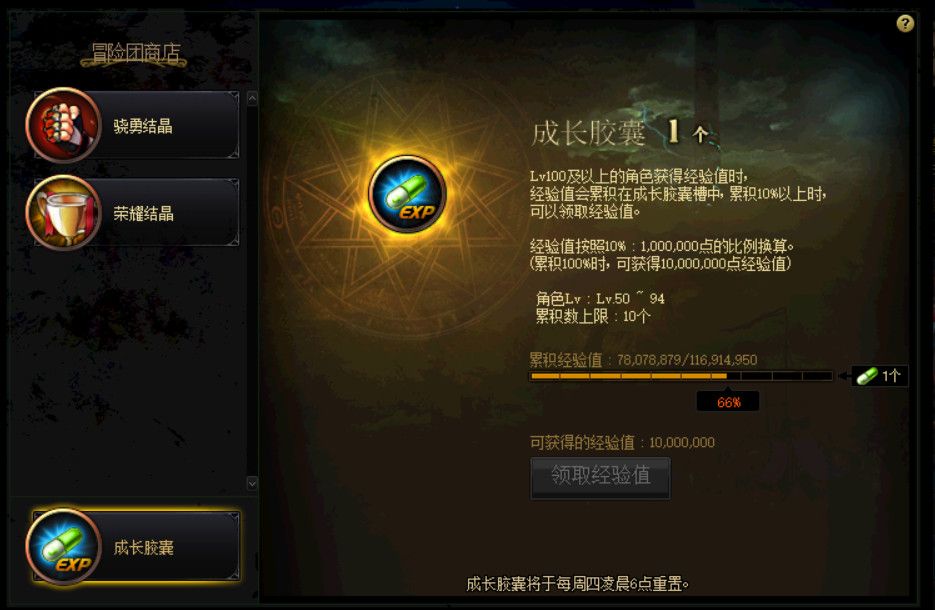The height and width of the screenshot is (610, 935).
Task: Click the sidebar scroll up arrow
Action: point(252,98)
